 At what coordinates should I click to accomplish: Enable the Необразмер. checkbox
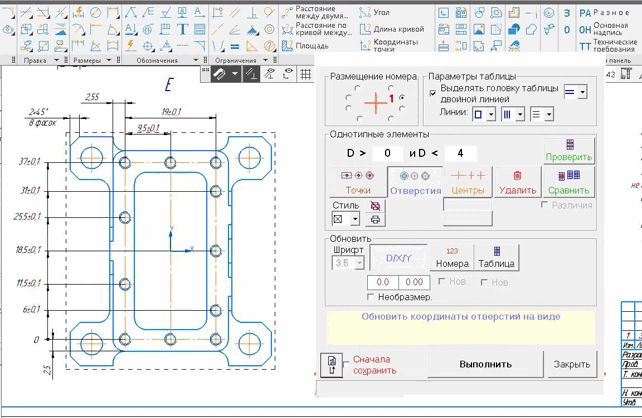[x=372, y=297]
